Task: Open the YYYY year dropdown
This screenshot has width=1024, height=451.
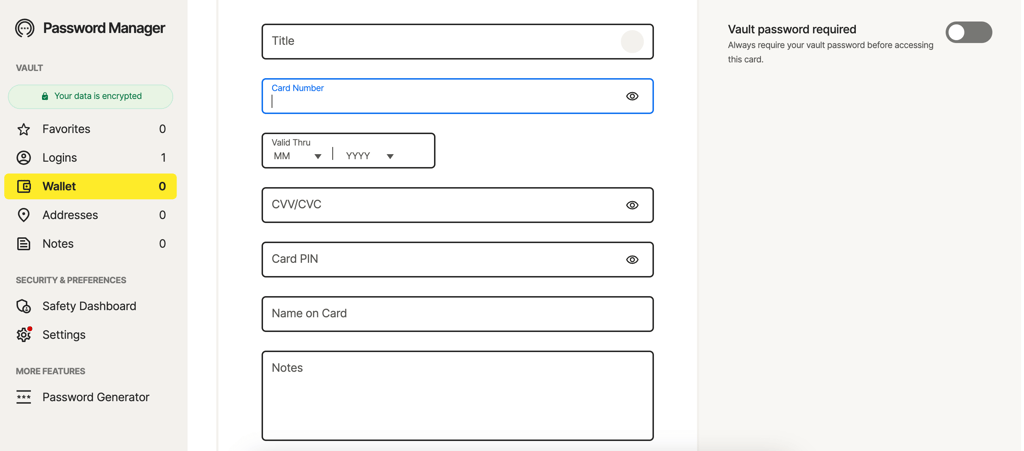Action: click(x=370, y=156)
